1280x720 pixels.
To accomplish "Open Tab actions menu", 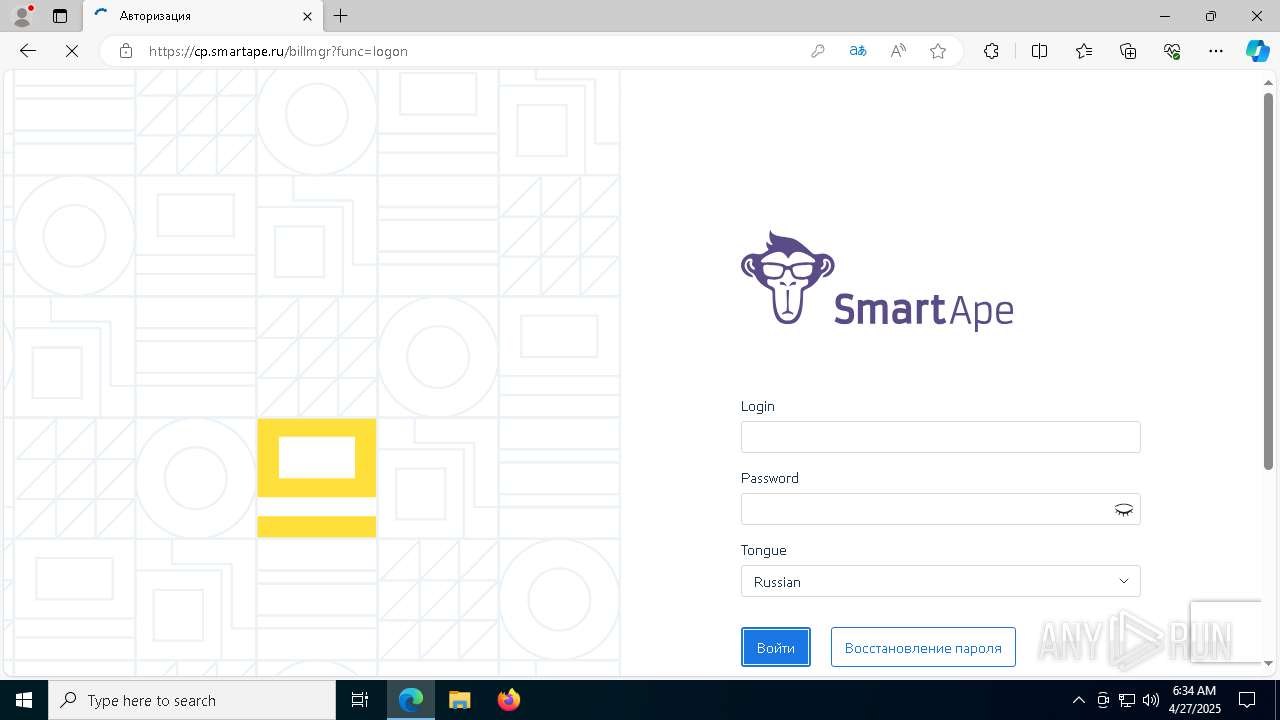I will coord(60,16).
